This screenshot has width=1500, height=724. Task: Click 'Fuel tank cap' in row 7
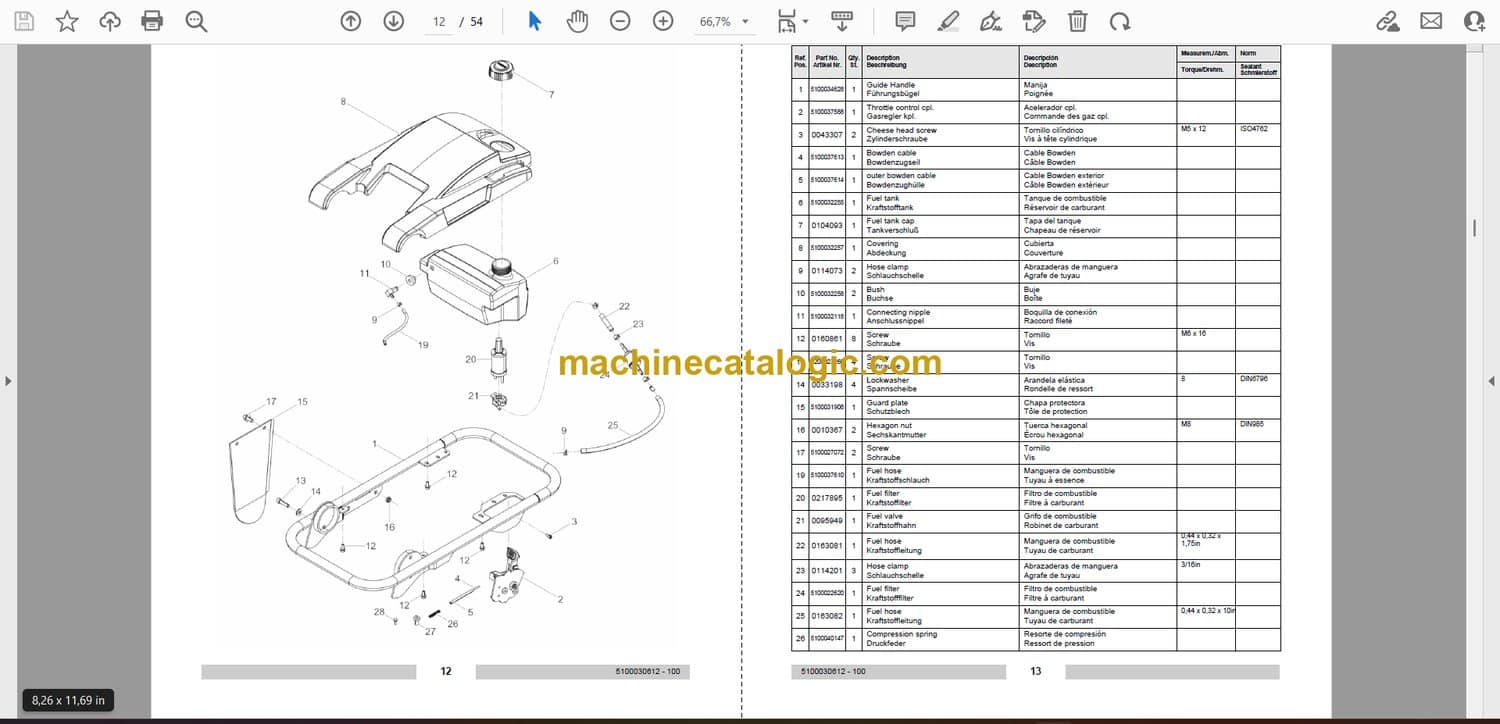[889, 221]
